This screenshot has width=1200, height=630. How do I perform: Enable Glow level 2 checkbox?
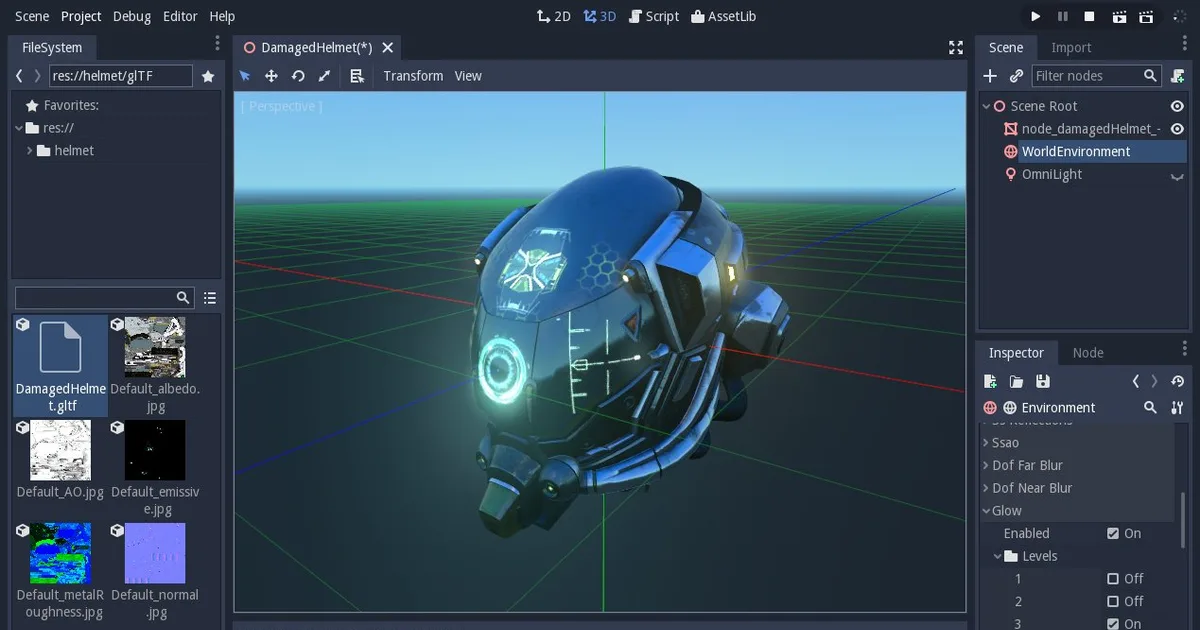pyautogui.click(x=1113, y=602)
